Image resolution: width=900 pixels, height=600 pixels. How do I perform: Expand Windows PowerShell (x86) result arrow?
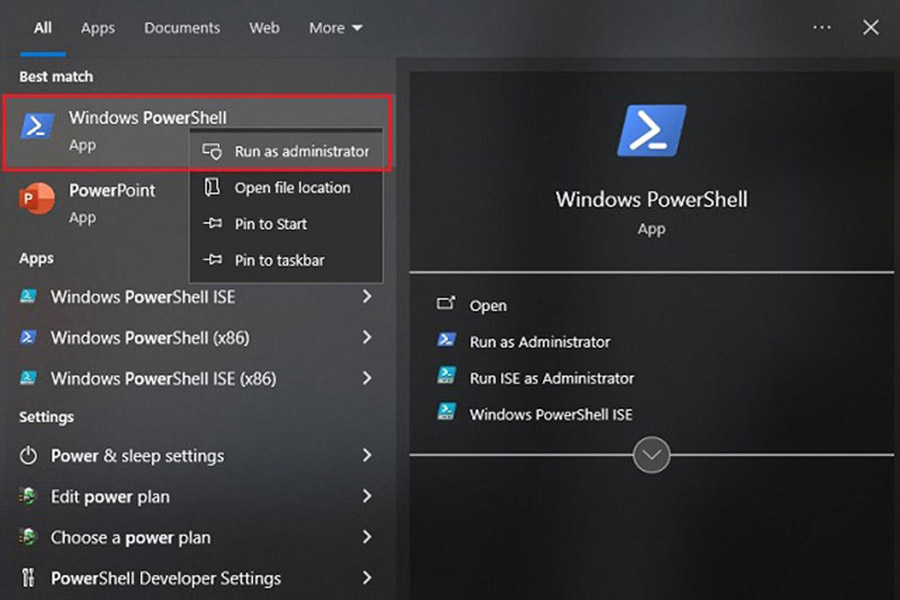pos(367,337)
